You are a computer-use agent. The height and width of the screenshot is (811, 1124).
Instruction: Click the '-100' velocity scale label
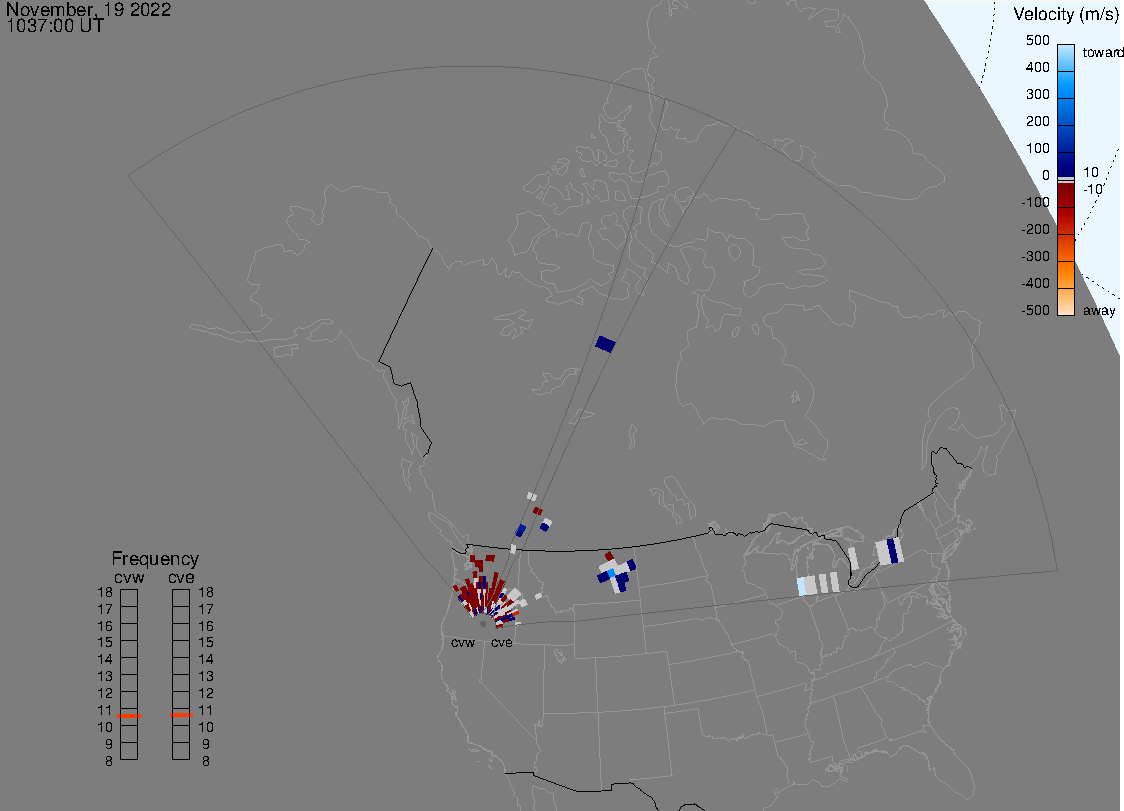(x=1035, y=202)
